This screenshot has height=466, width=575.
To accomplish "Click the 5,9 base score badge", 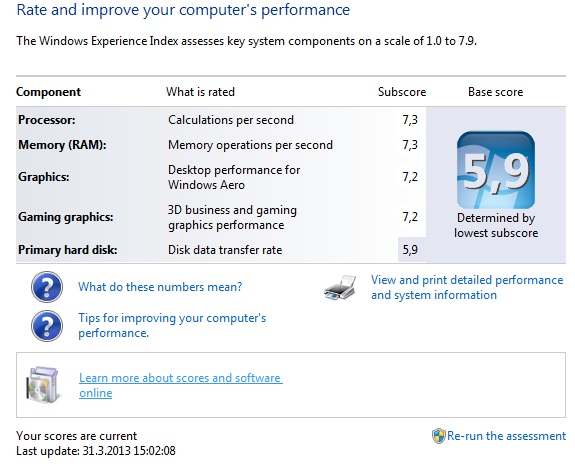I will click(496, 170).
